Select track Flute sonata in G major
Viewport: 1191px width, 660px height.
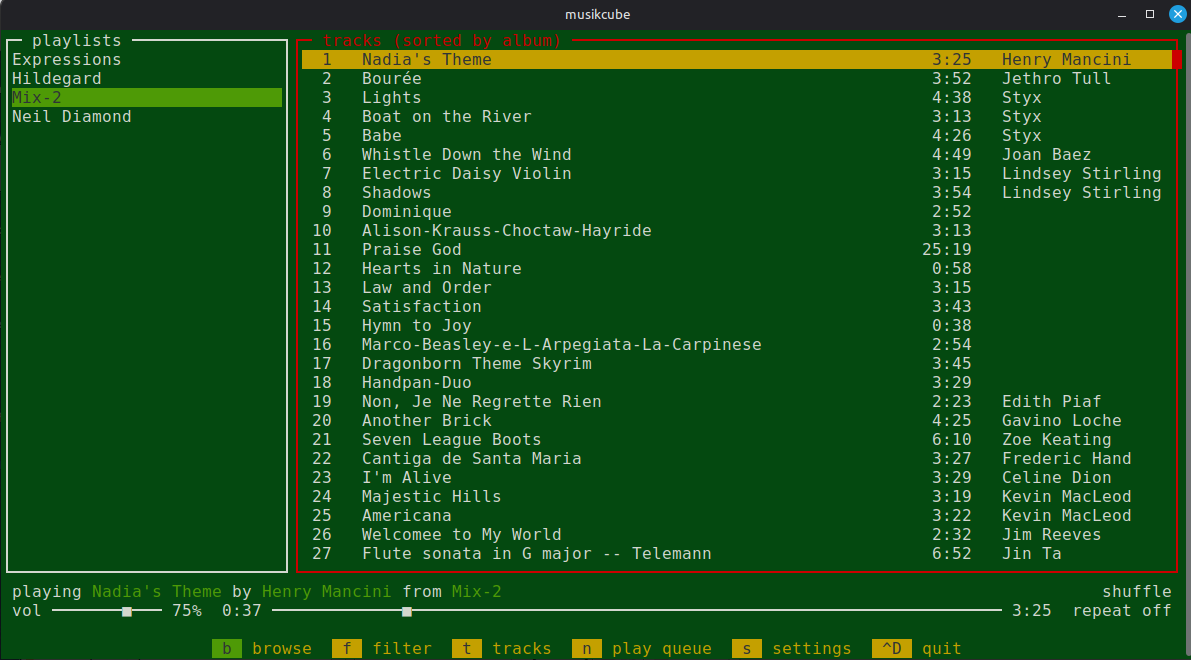737,554
